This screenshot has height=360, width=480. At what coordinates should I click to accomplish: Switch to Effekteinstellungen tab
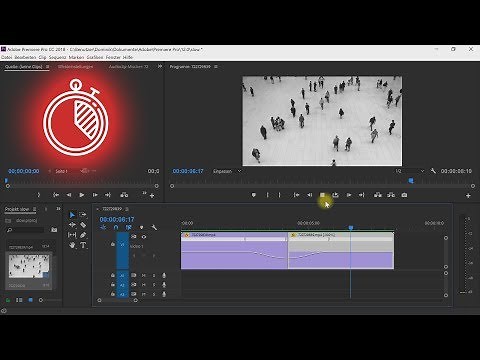[x=75, y=67]
